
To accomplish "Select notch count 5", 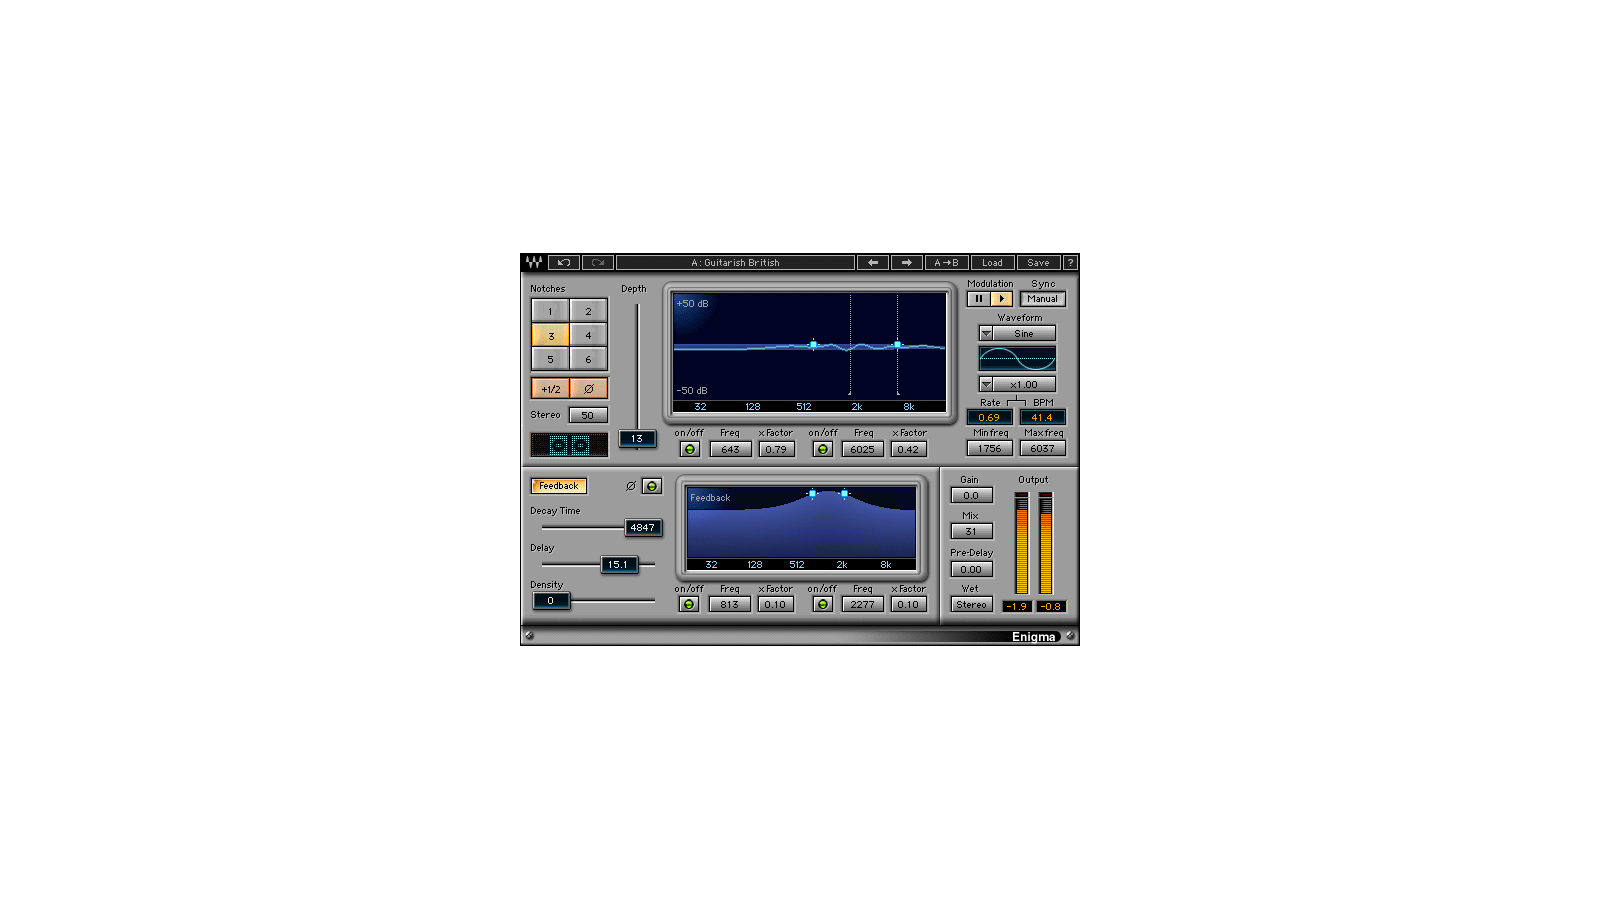I will 550,359.
